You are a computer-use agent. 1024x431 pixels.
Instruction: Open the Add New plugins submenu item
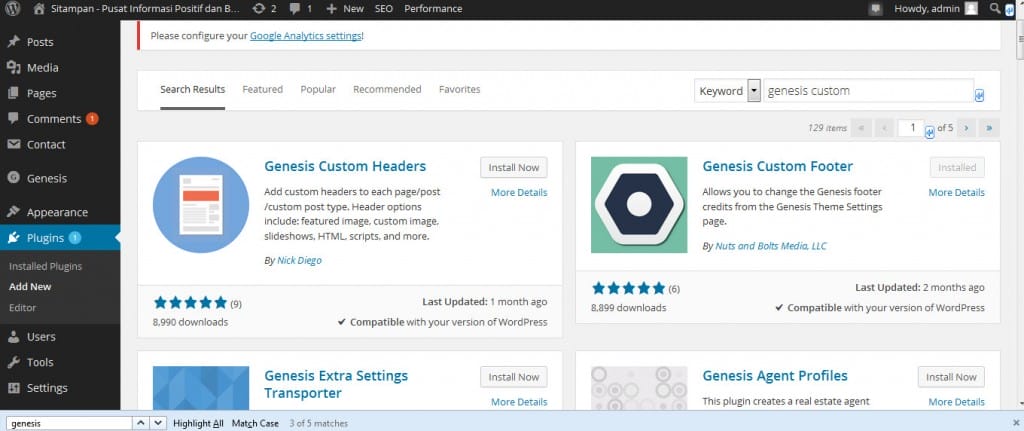30,287
